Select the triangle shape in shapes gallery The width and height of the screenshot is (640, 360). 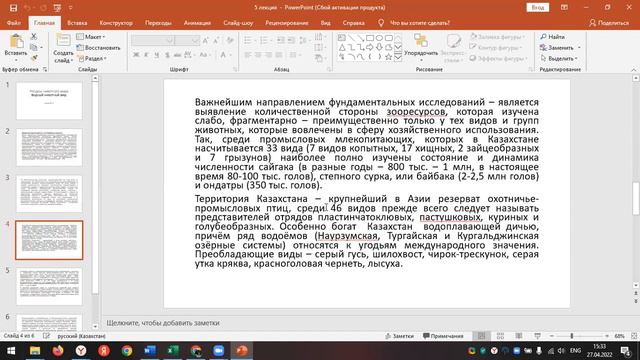click(x=342, y=47)
